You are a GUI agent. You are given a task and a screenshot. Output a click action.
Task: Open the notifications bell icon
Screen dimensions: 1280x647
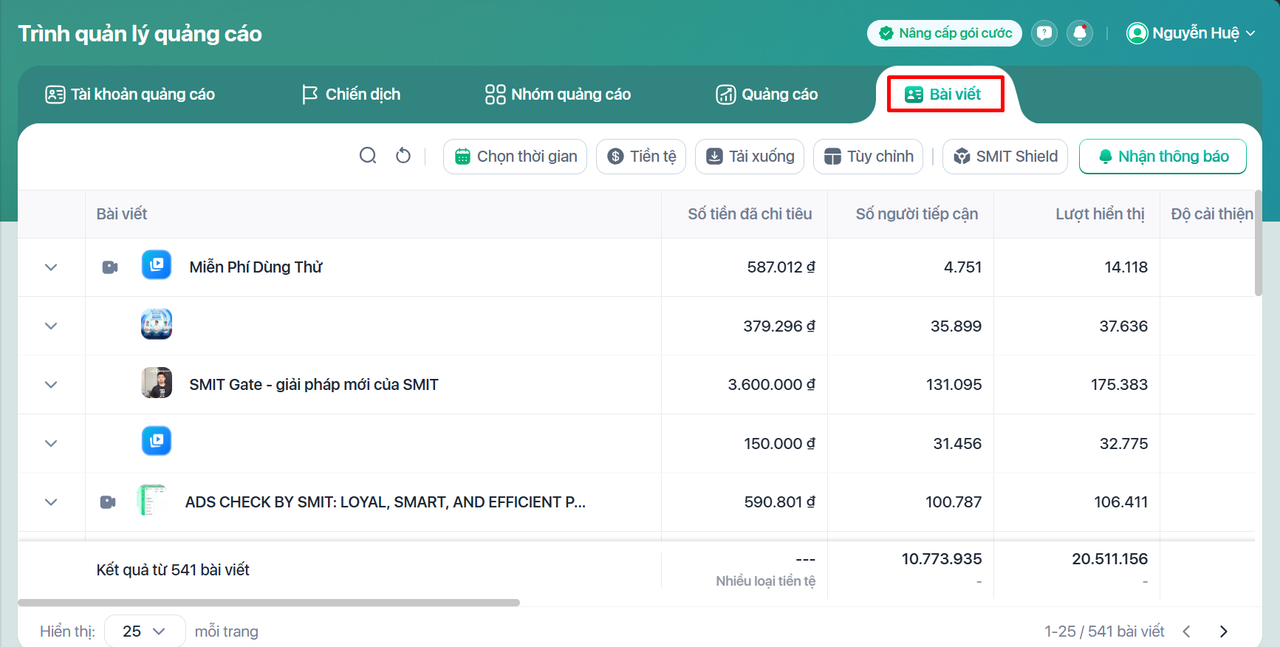(1080, 33)
